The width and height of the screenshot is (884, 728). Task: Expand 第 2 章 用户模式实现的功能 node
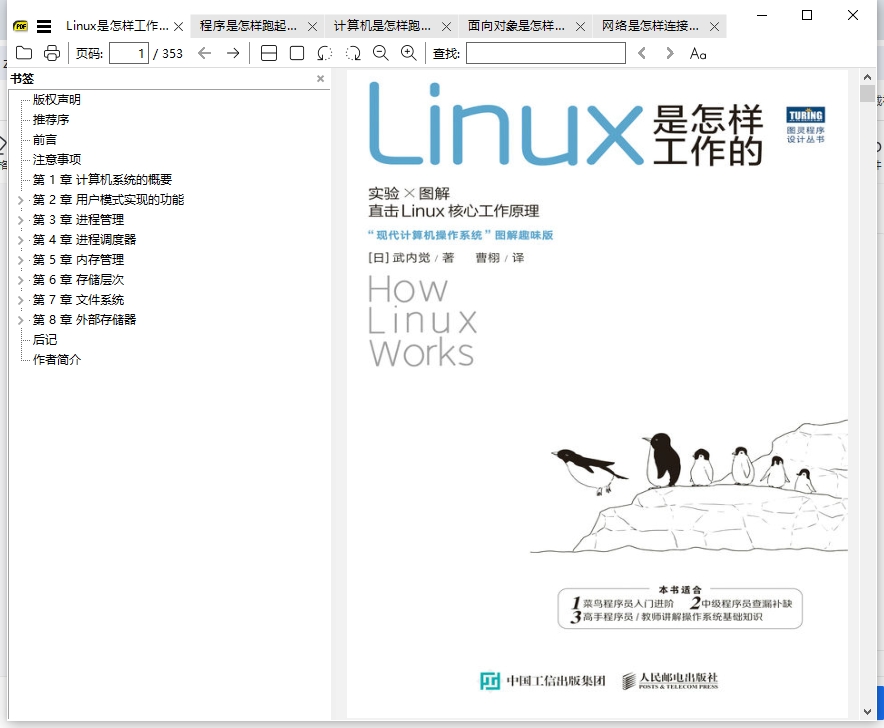tap(20, 200)
